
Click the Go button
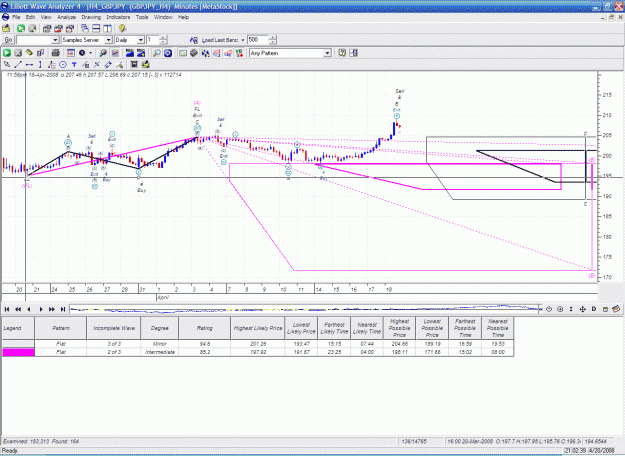coord(8,40)
